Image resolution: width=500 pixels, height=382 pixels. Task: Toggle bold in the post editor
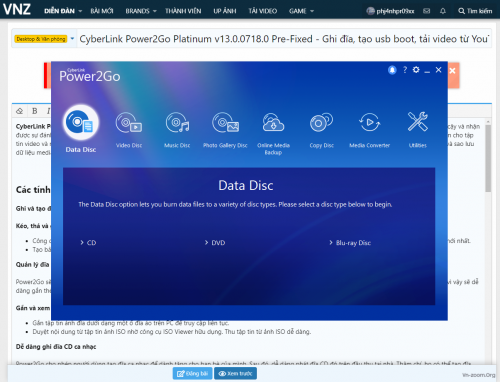[x=35, y=111]
